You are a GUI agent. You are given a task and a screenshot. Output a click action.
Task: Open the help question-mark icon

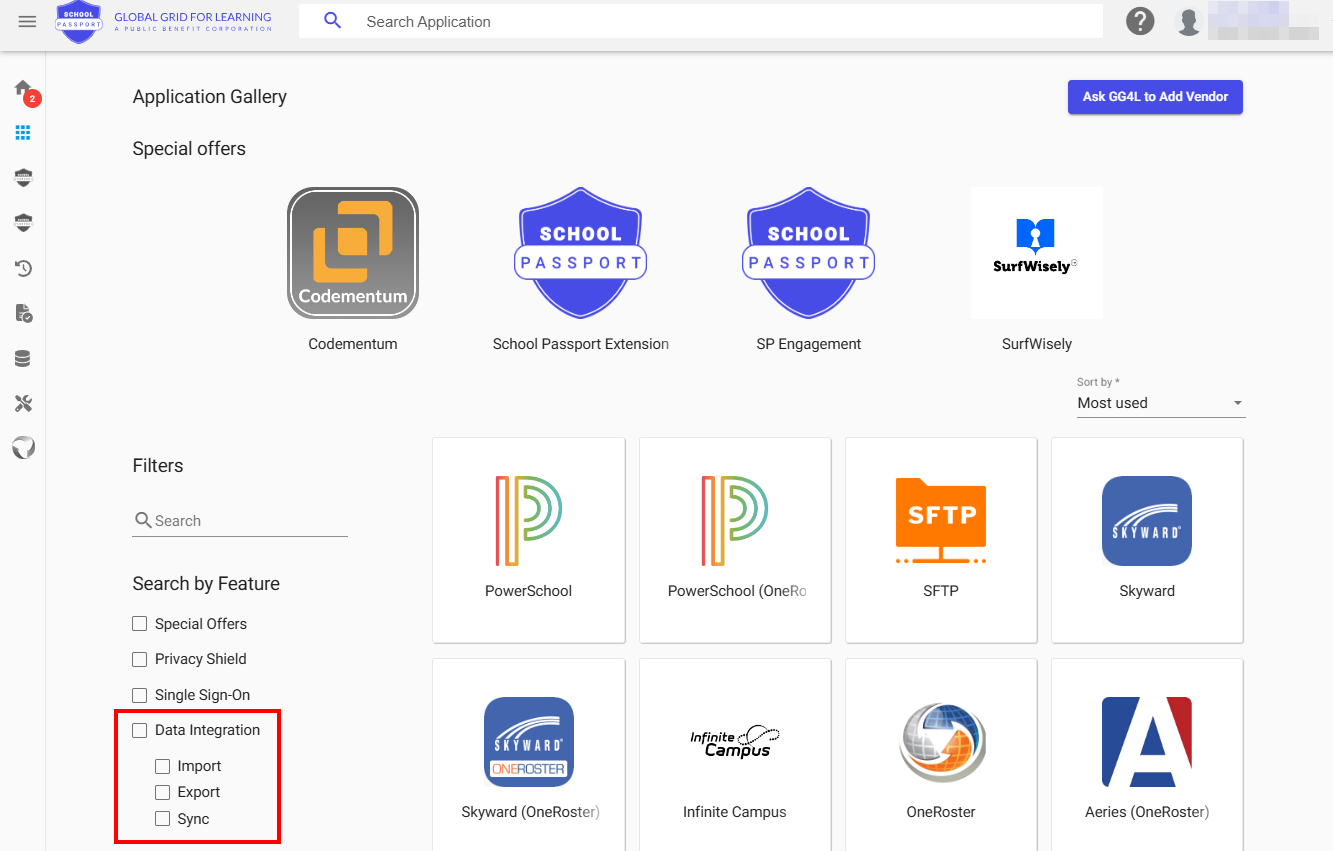tap(1140, 21)
